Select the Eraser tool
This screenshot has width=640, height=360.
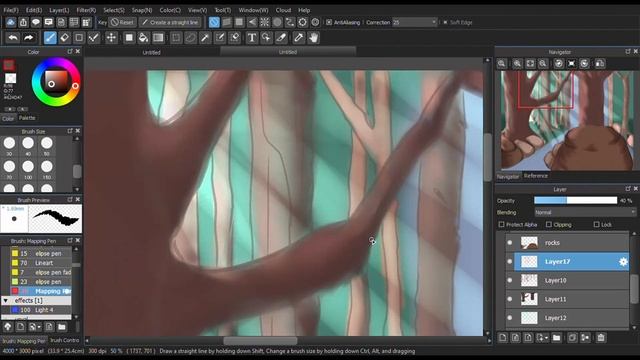64,38
